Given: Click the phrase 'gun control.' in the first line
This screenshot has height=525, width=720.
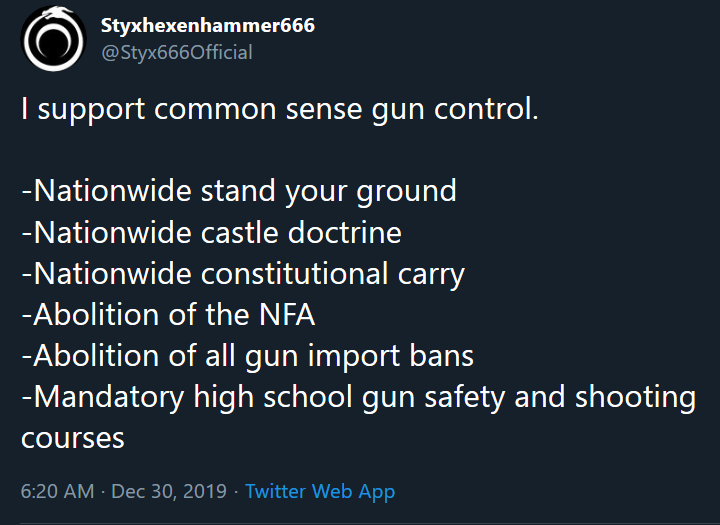Looking at the screenshot, I should point(455,110).
